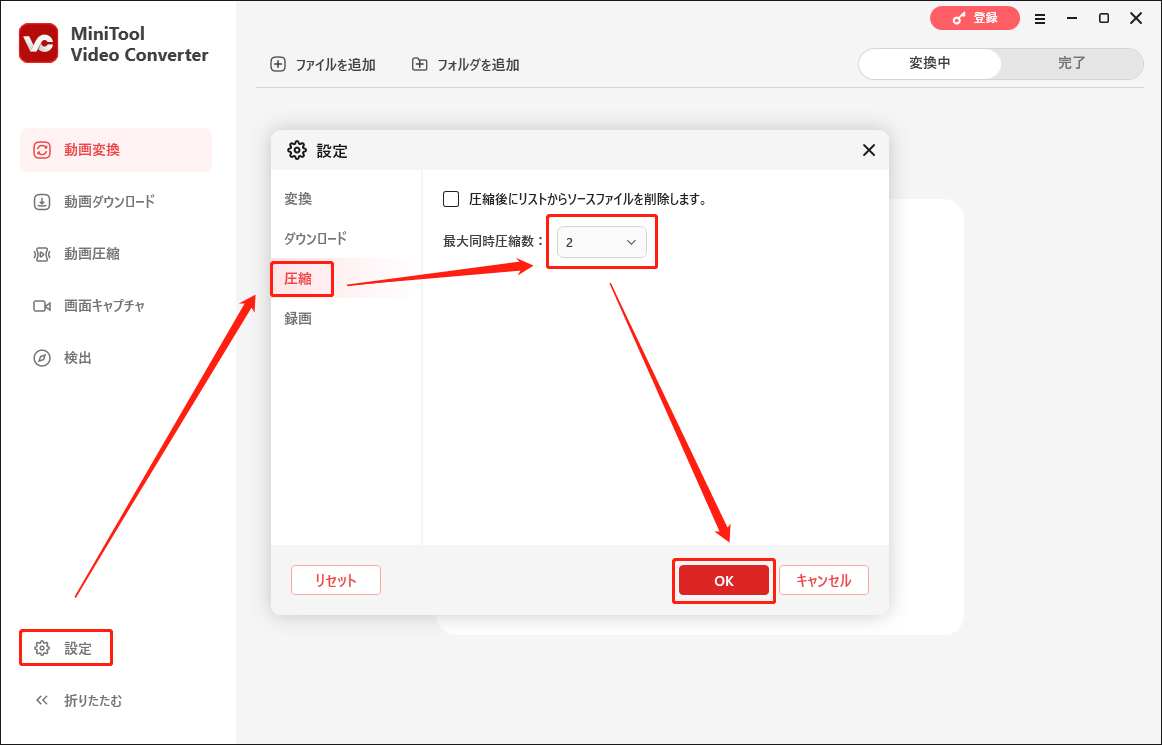Click the 画面キャプチャ camera icon
This screenshot has width=1162, height=745.
42,306
